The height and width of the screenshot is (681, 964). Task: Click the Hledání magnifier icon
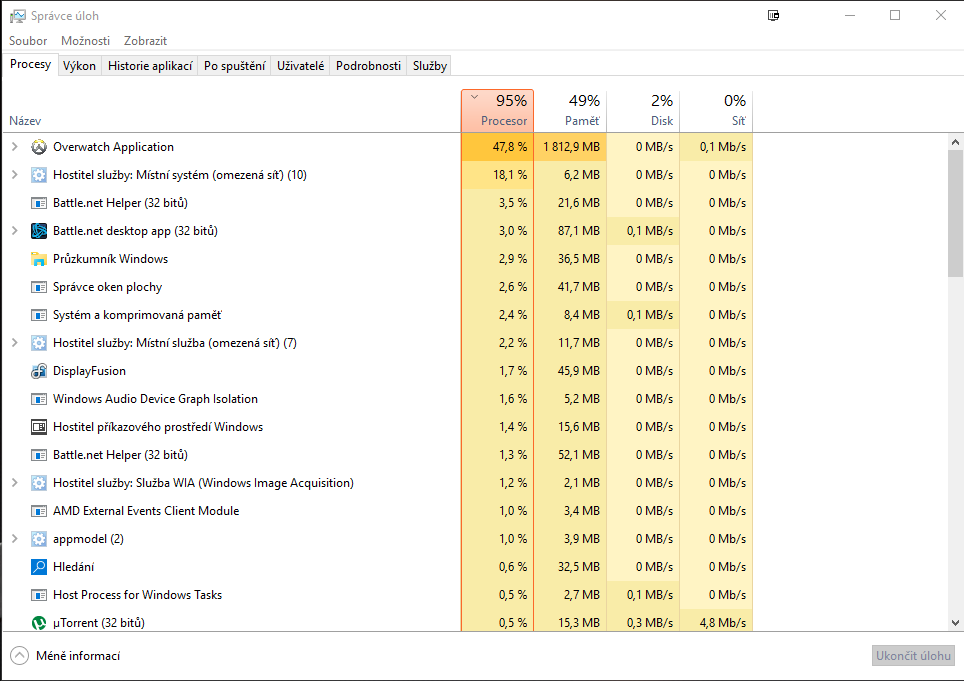[x=39, y=567]
